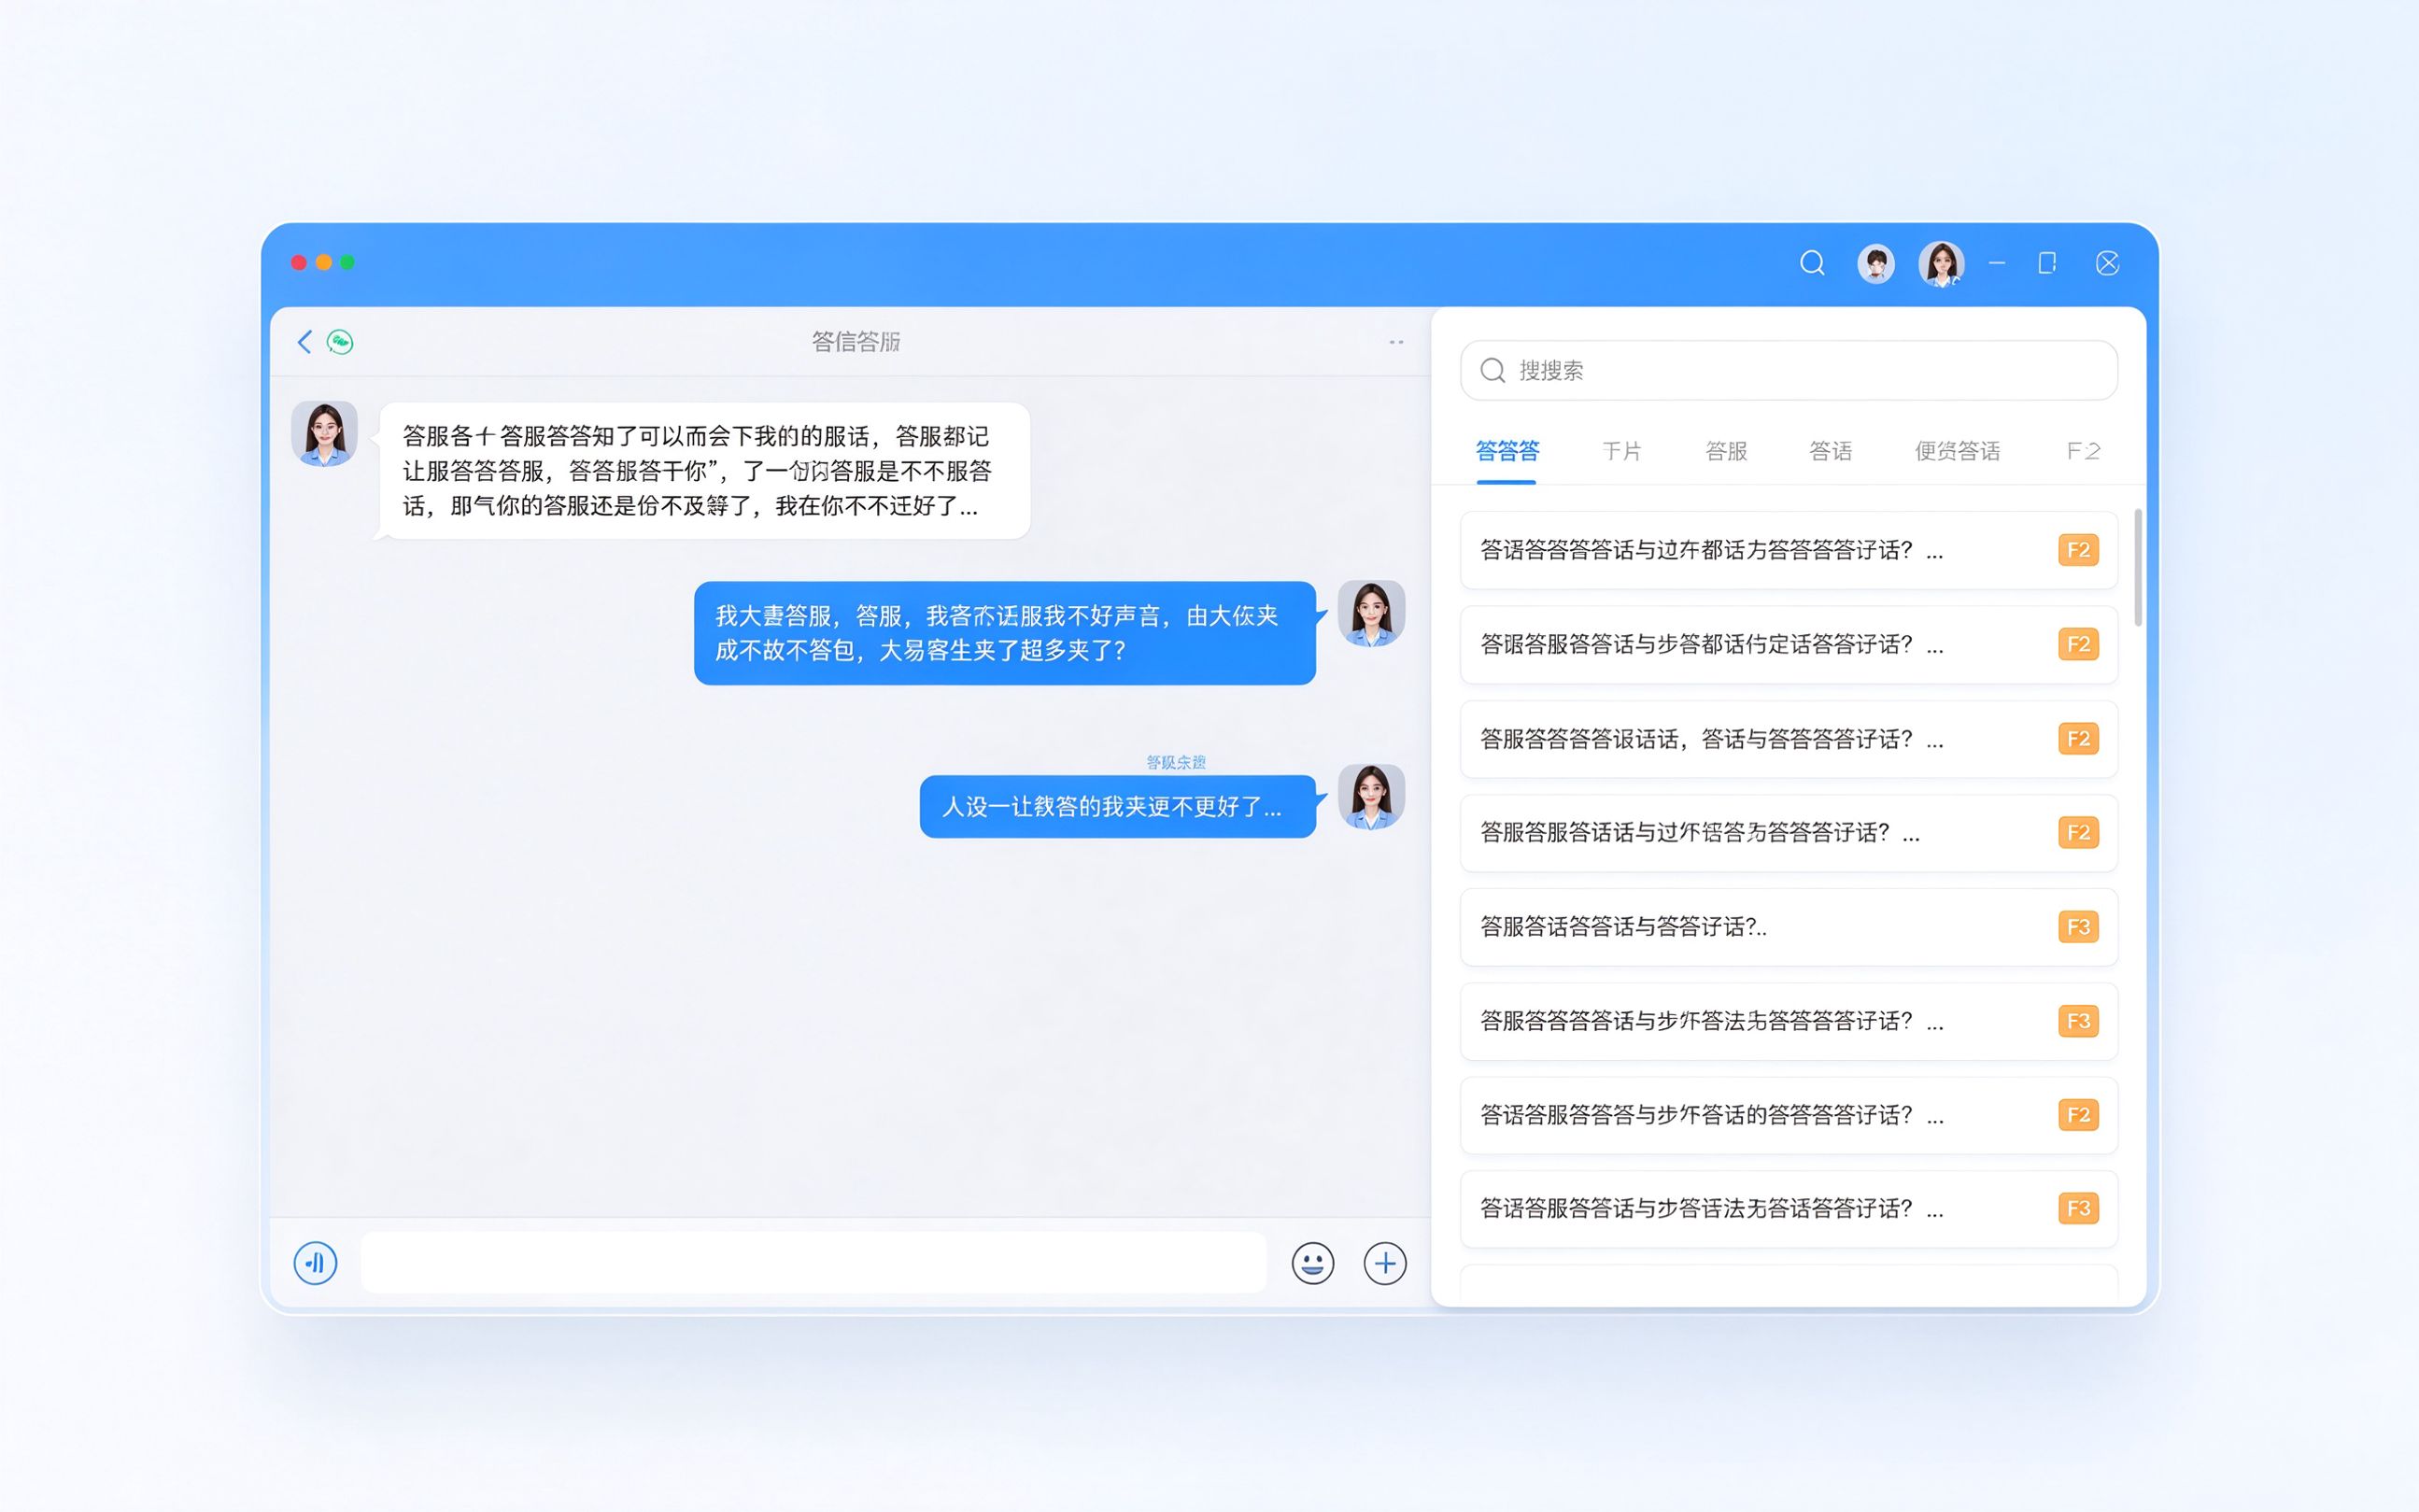The width and height of the screenshot is (2419, 1512).
Task: Select last visible reply starting 答语答服答答话与少
Action: 1788,1209
